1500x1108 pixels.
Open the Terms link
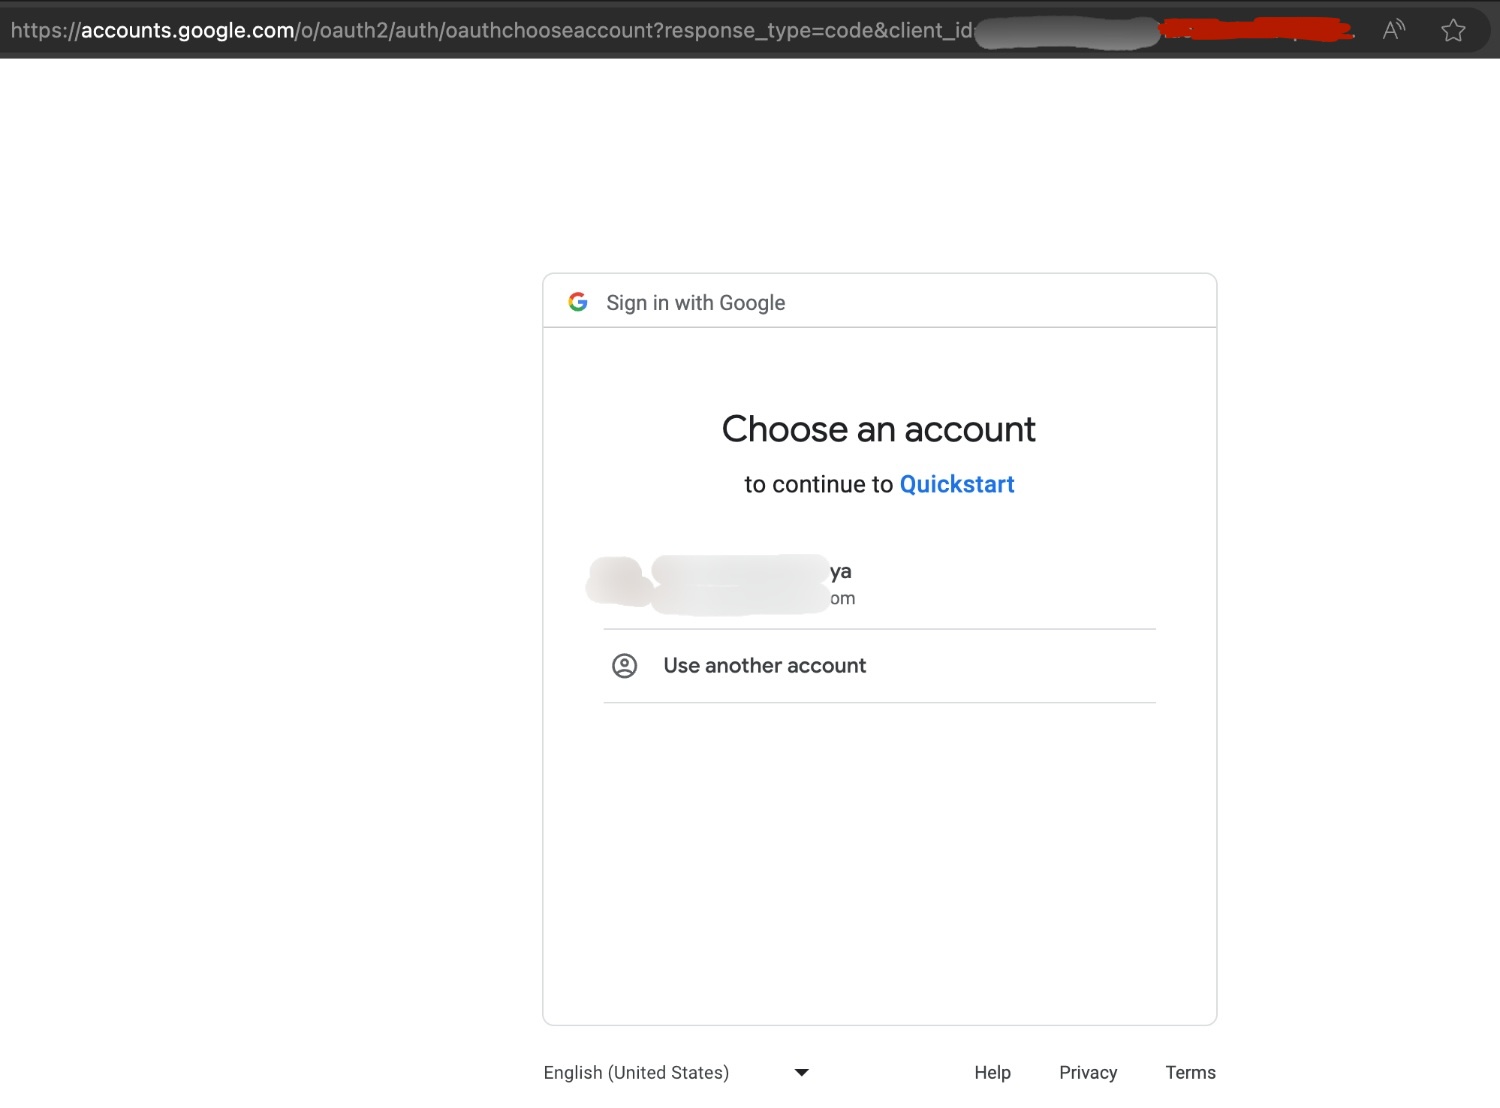coord(1190,1072)
